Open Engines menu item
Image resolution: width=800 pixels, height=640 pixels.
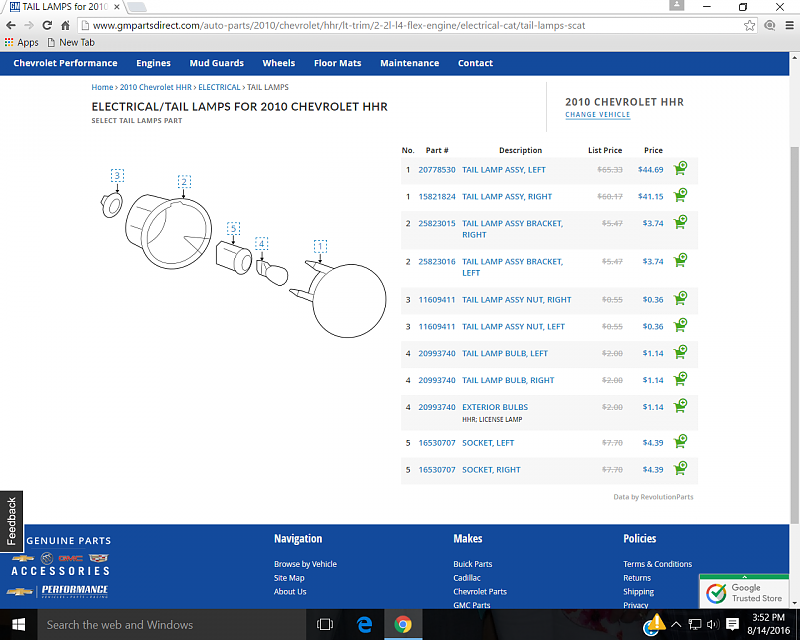pyautogui.click(x=154, y=63)
